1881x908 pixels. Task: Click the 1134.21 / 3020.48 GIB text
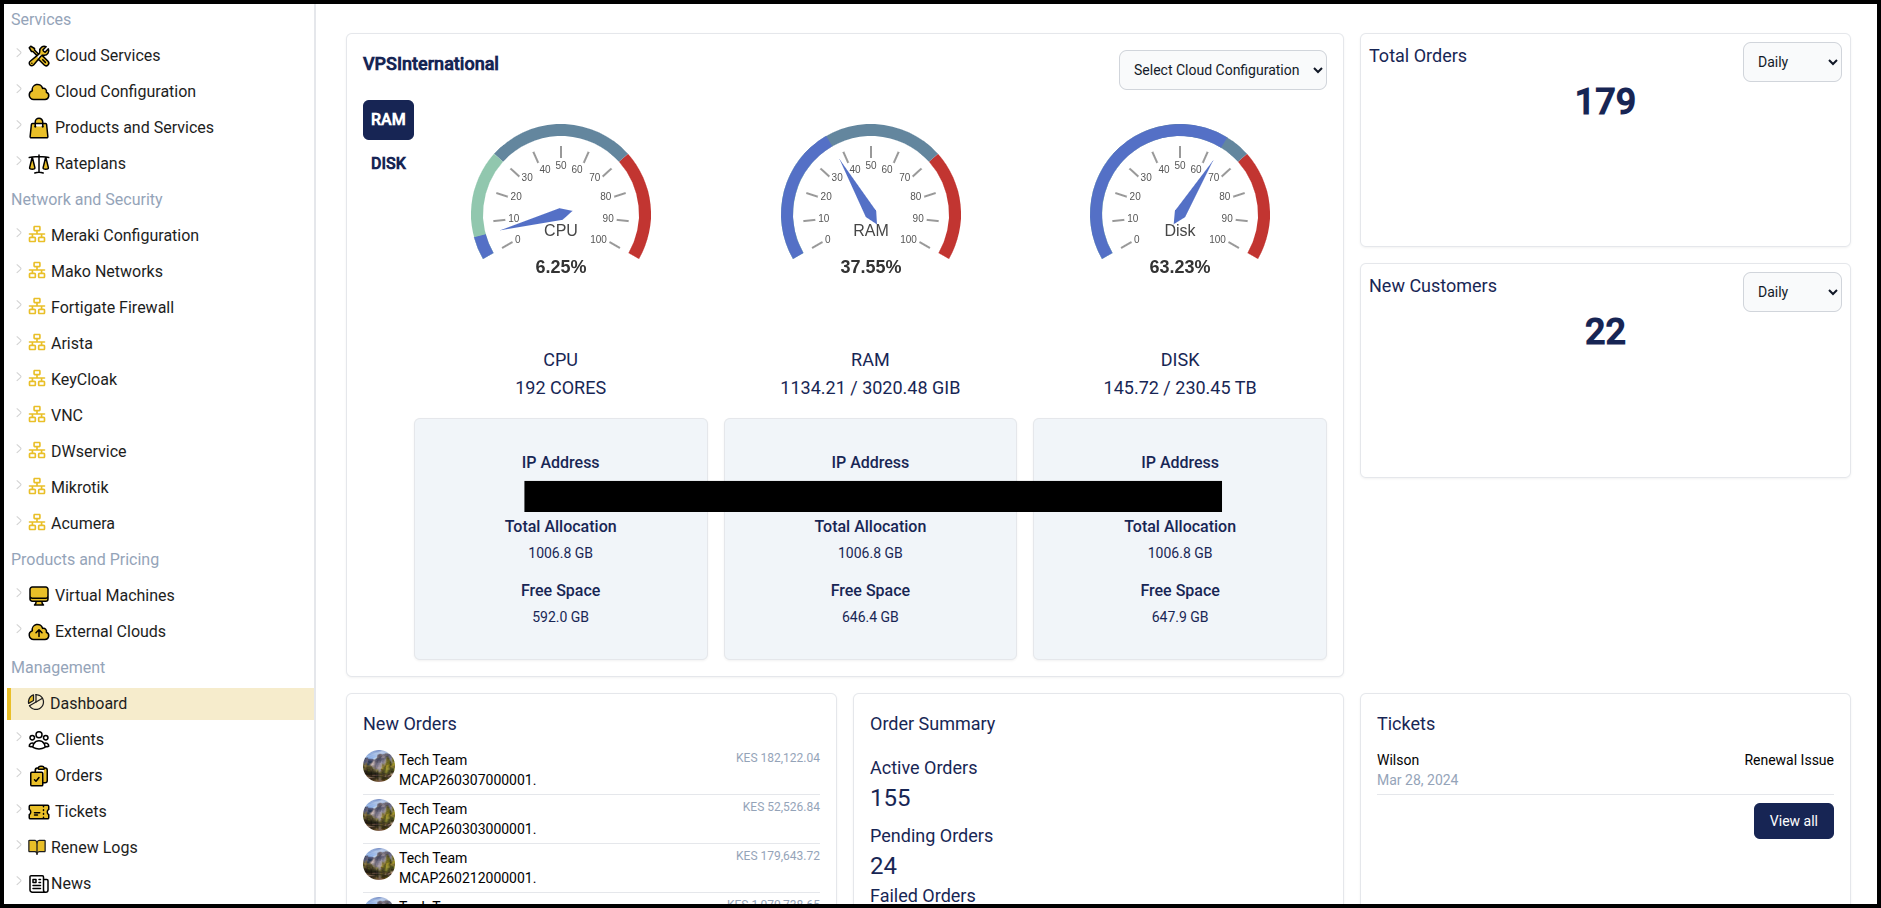point(870,388)
